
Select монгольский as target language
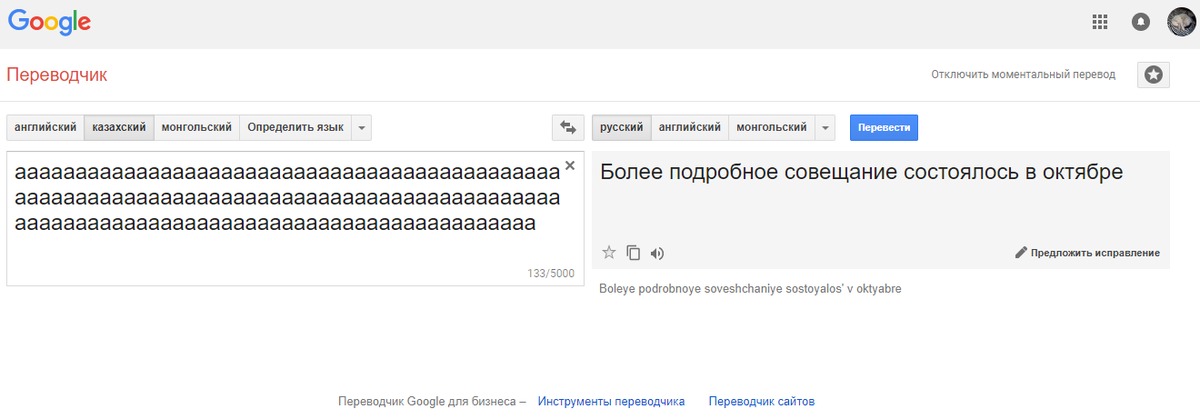click(771, 128)
